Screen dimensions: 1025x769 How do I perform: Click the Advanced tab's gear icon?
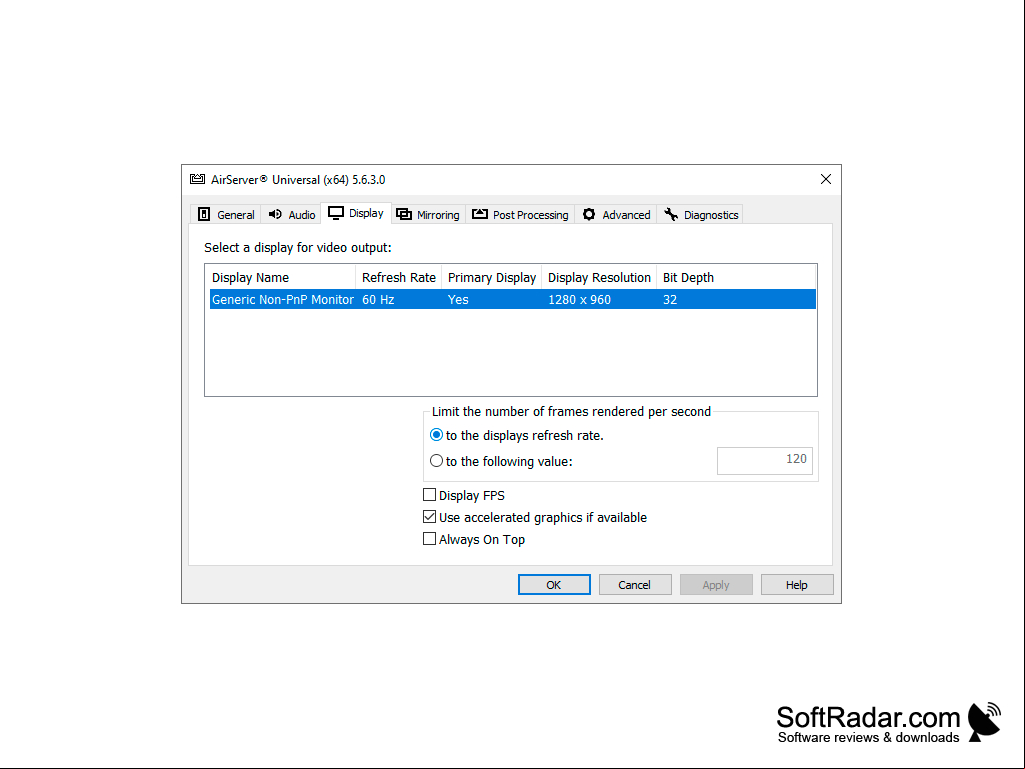[x=589, y=214]
